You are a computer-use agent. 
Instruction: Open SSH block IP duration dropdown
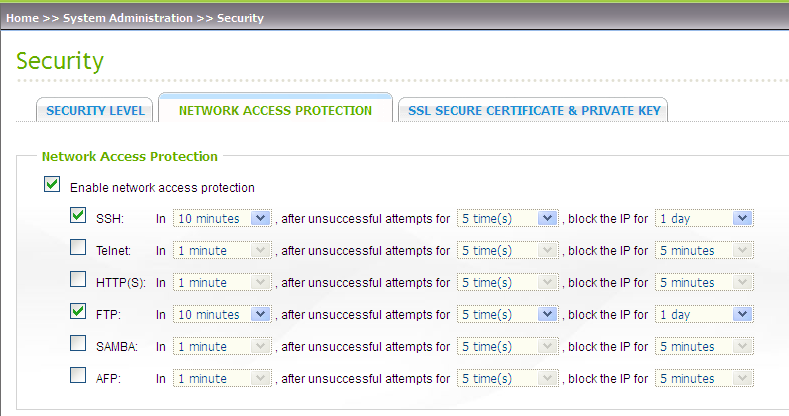click(703, 218)
